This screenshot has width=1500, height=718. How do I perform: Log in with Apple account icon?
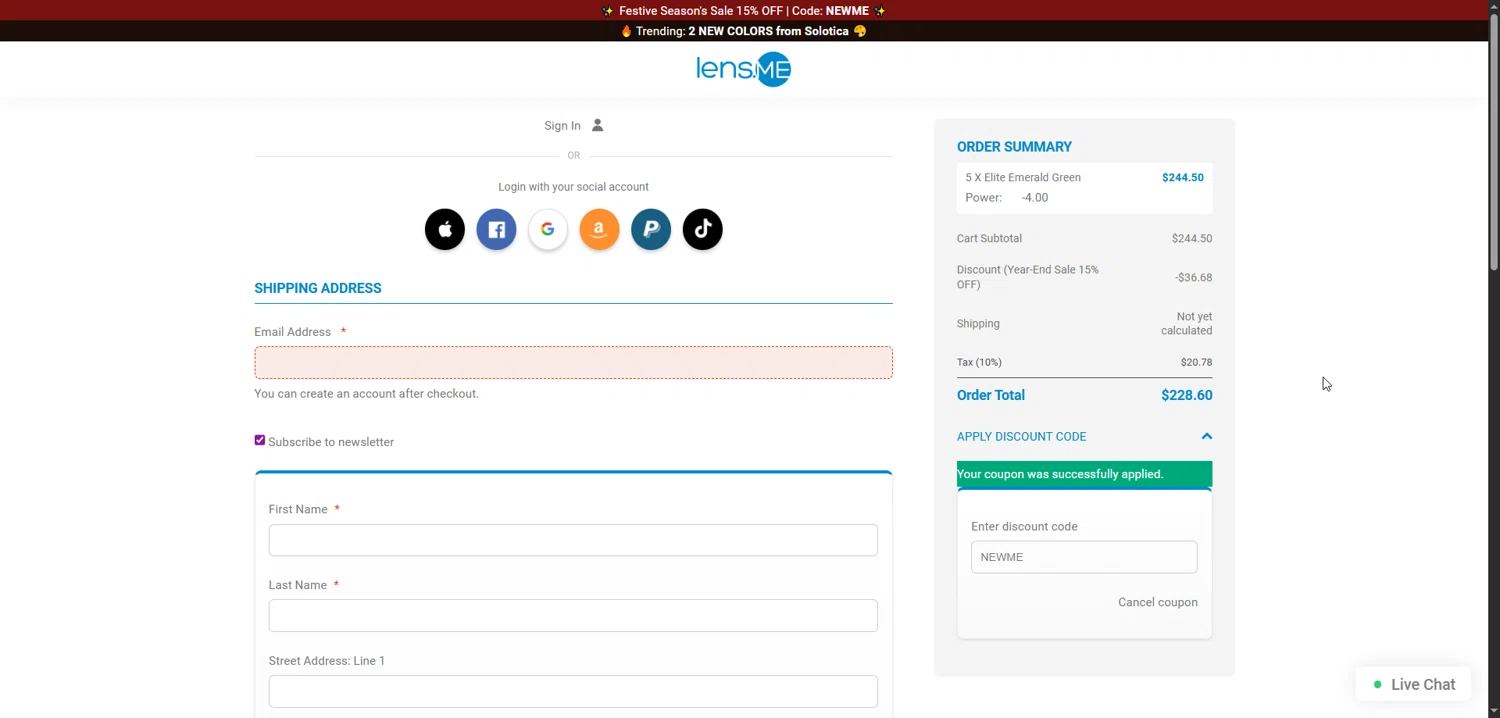click(445, 229)
